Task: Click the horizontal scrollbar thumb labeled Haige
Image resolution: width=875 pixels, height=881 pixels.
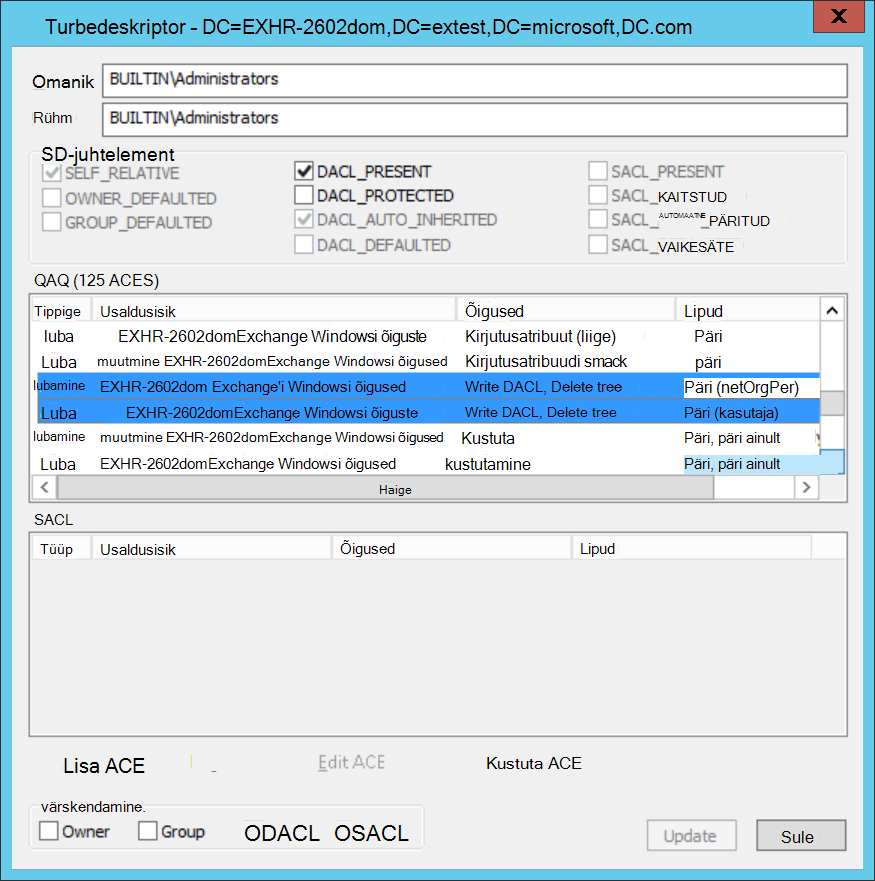Action: point(386,488)
